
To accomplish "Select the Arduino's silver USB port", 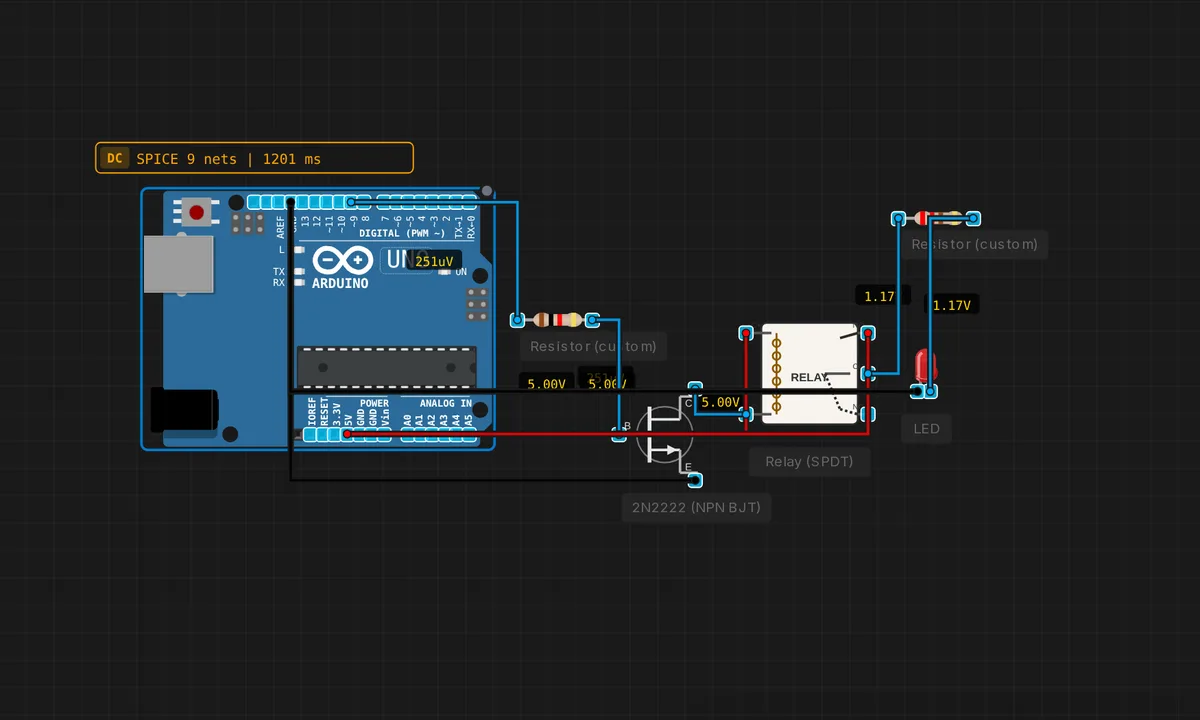I will pyautogui.click(x=178, y=264).
